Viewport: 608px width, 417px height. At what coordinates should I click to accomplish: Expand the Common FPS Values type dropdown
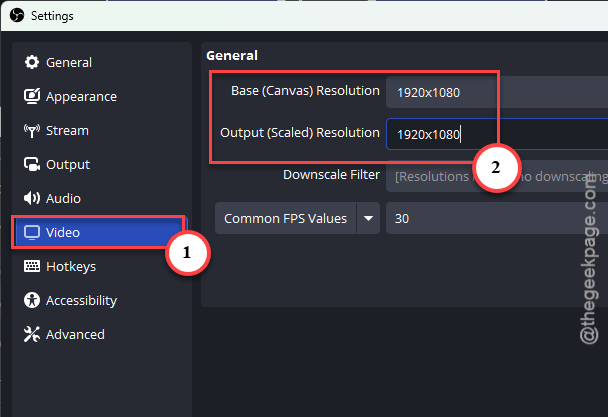click(x=297, y=218)
